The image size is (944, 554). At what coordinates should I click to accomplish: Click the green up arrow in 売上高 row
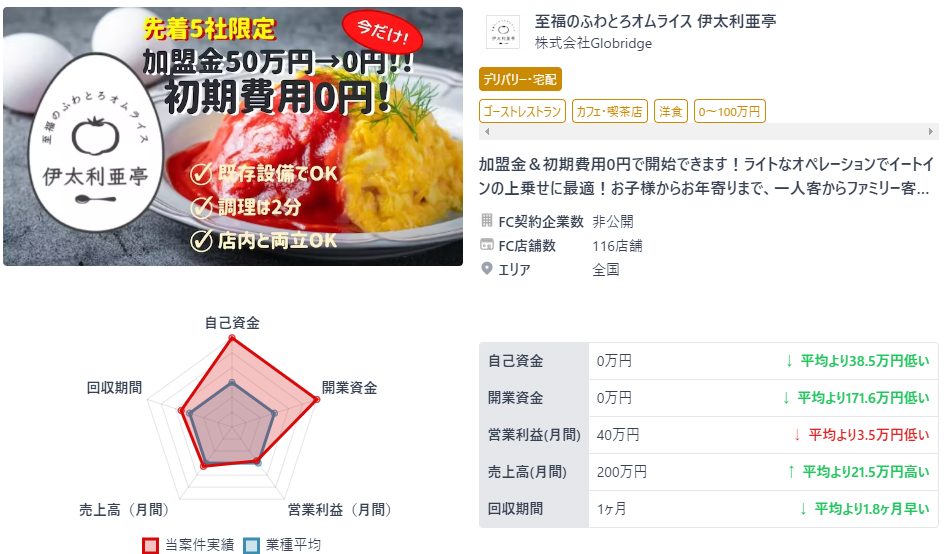click(791, 472)
